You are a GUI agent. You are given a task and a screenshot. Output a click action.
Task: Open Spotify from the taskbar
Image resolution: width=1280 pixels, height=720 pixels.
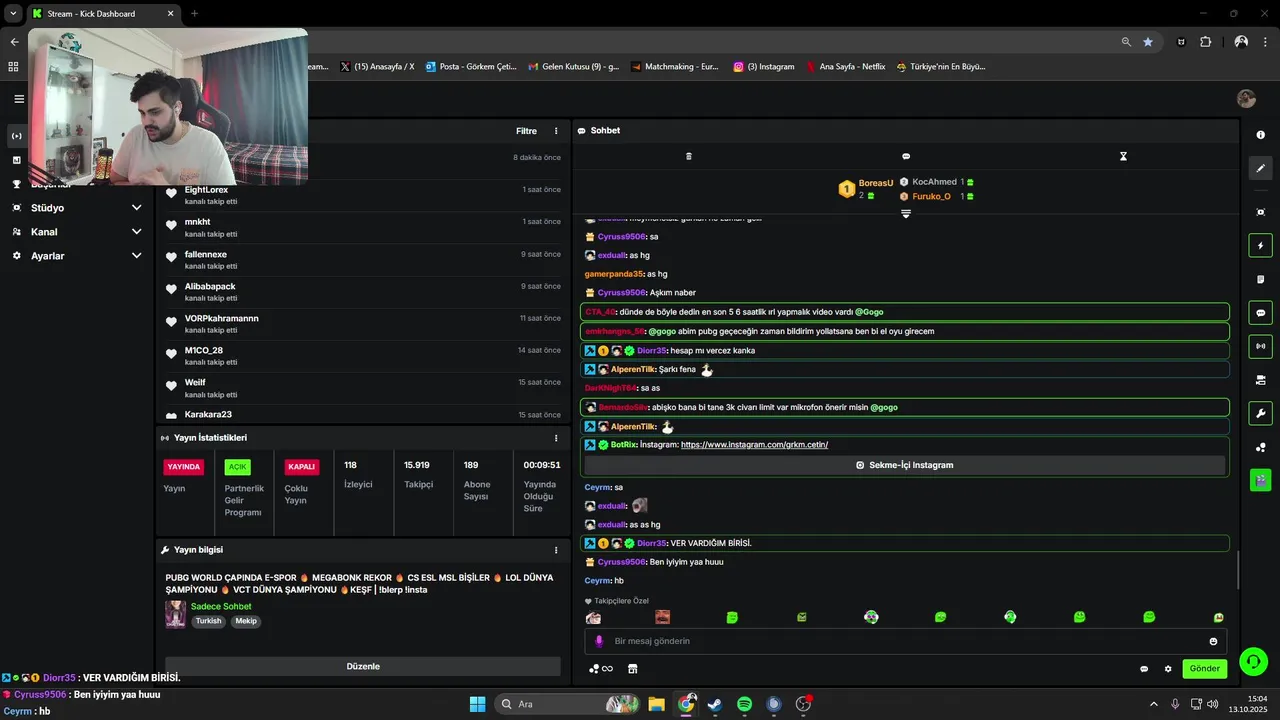744,704
